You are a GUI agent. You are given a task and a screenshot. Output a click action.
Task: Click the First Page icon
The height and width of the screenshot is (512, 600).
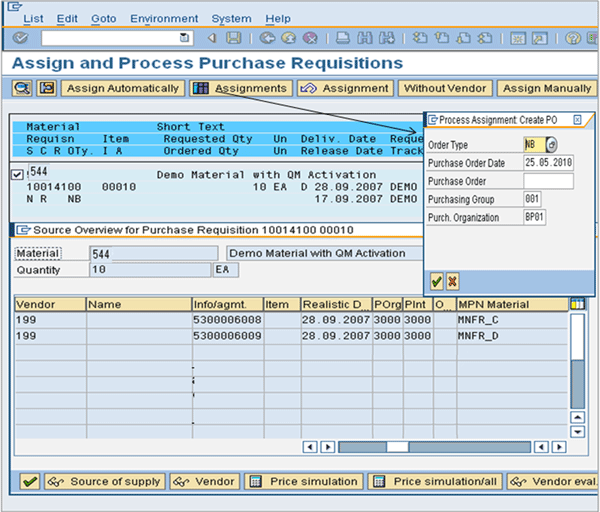point(420,38)
